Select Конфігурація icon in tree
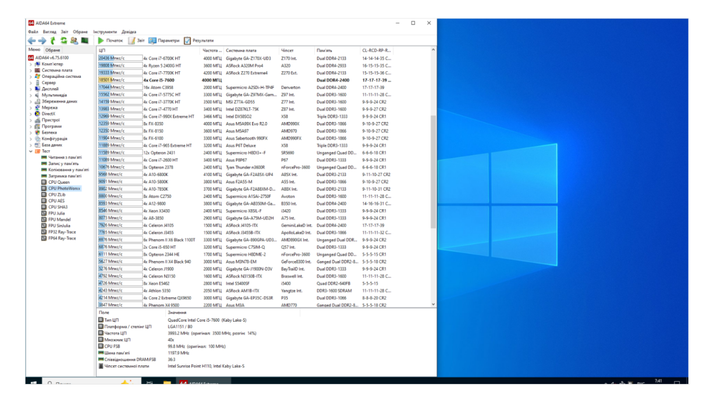Screen dimensions: 720x400 point(38,138)
